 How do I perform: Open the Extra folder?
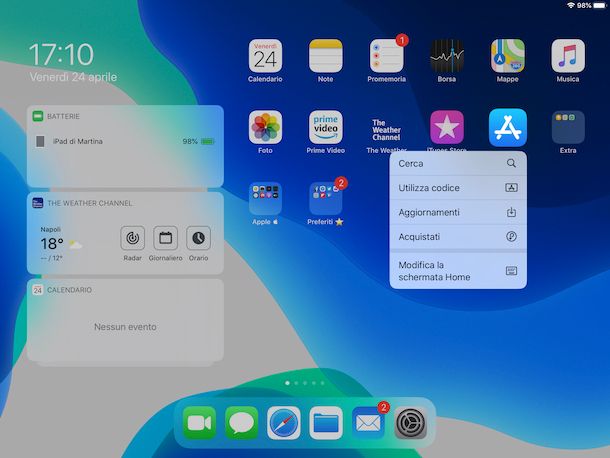coord(568,127)
